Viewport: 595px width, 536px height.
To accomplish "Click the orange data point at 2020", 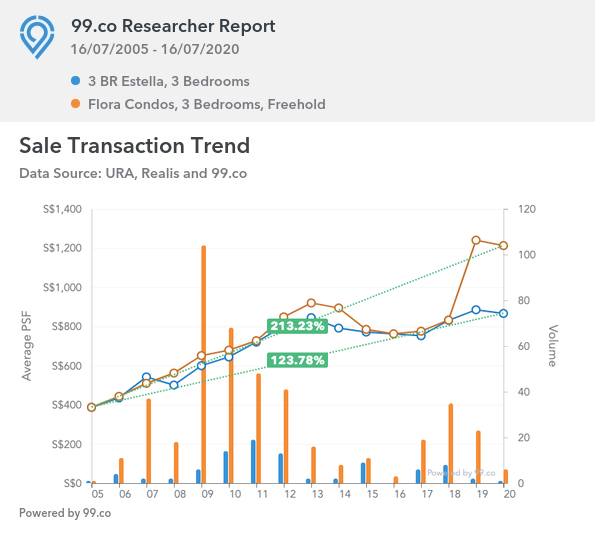I will (504, 245).
